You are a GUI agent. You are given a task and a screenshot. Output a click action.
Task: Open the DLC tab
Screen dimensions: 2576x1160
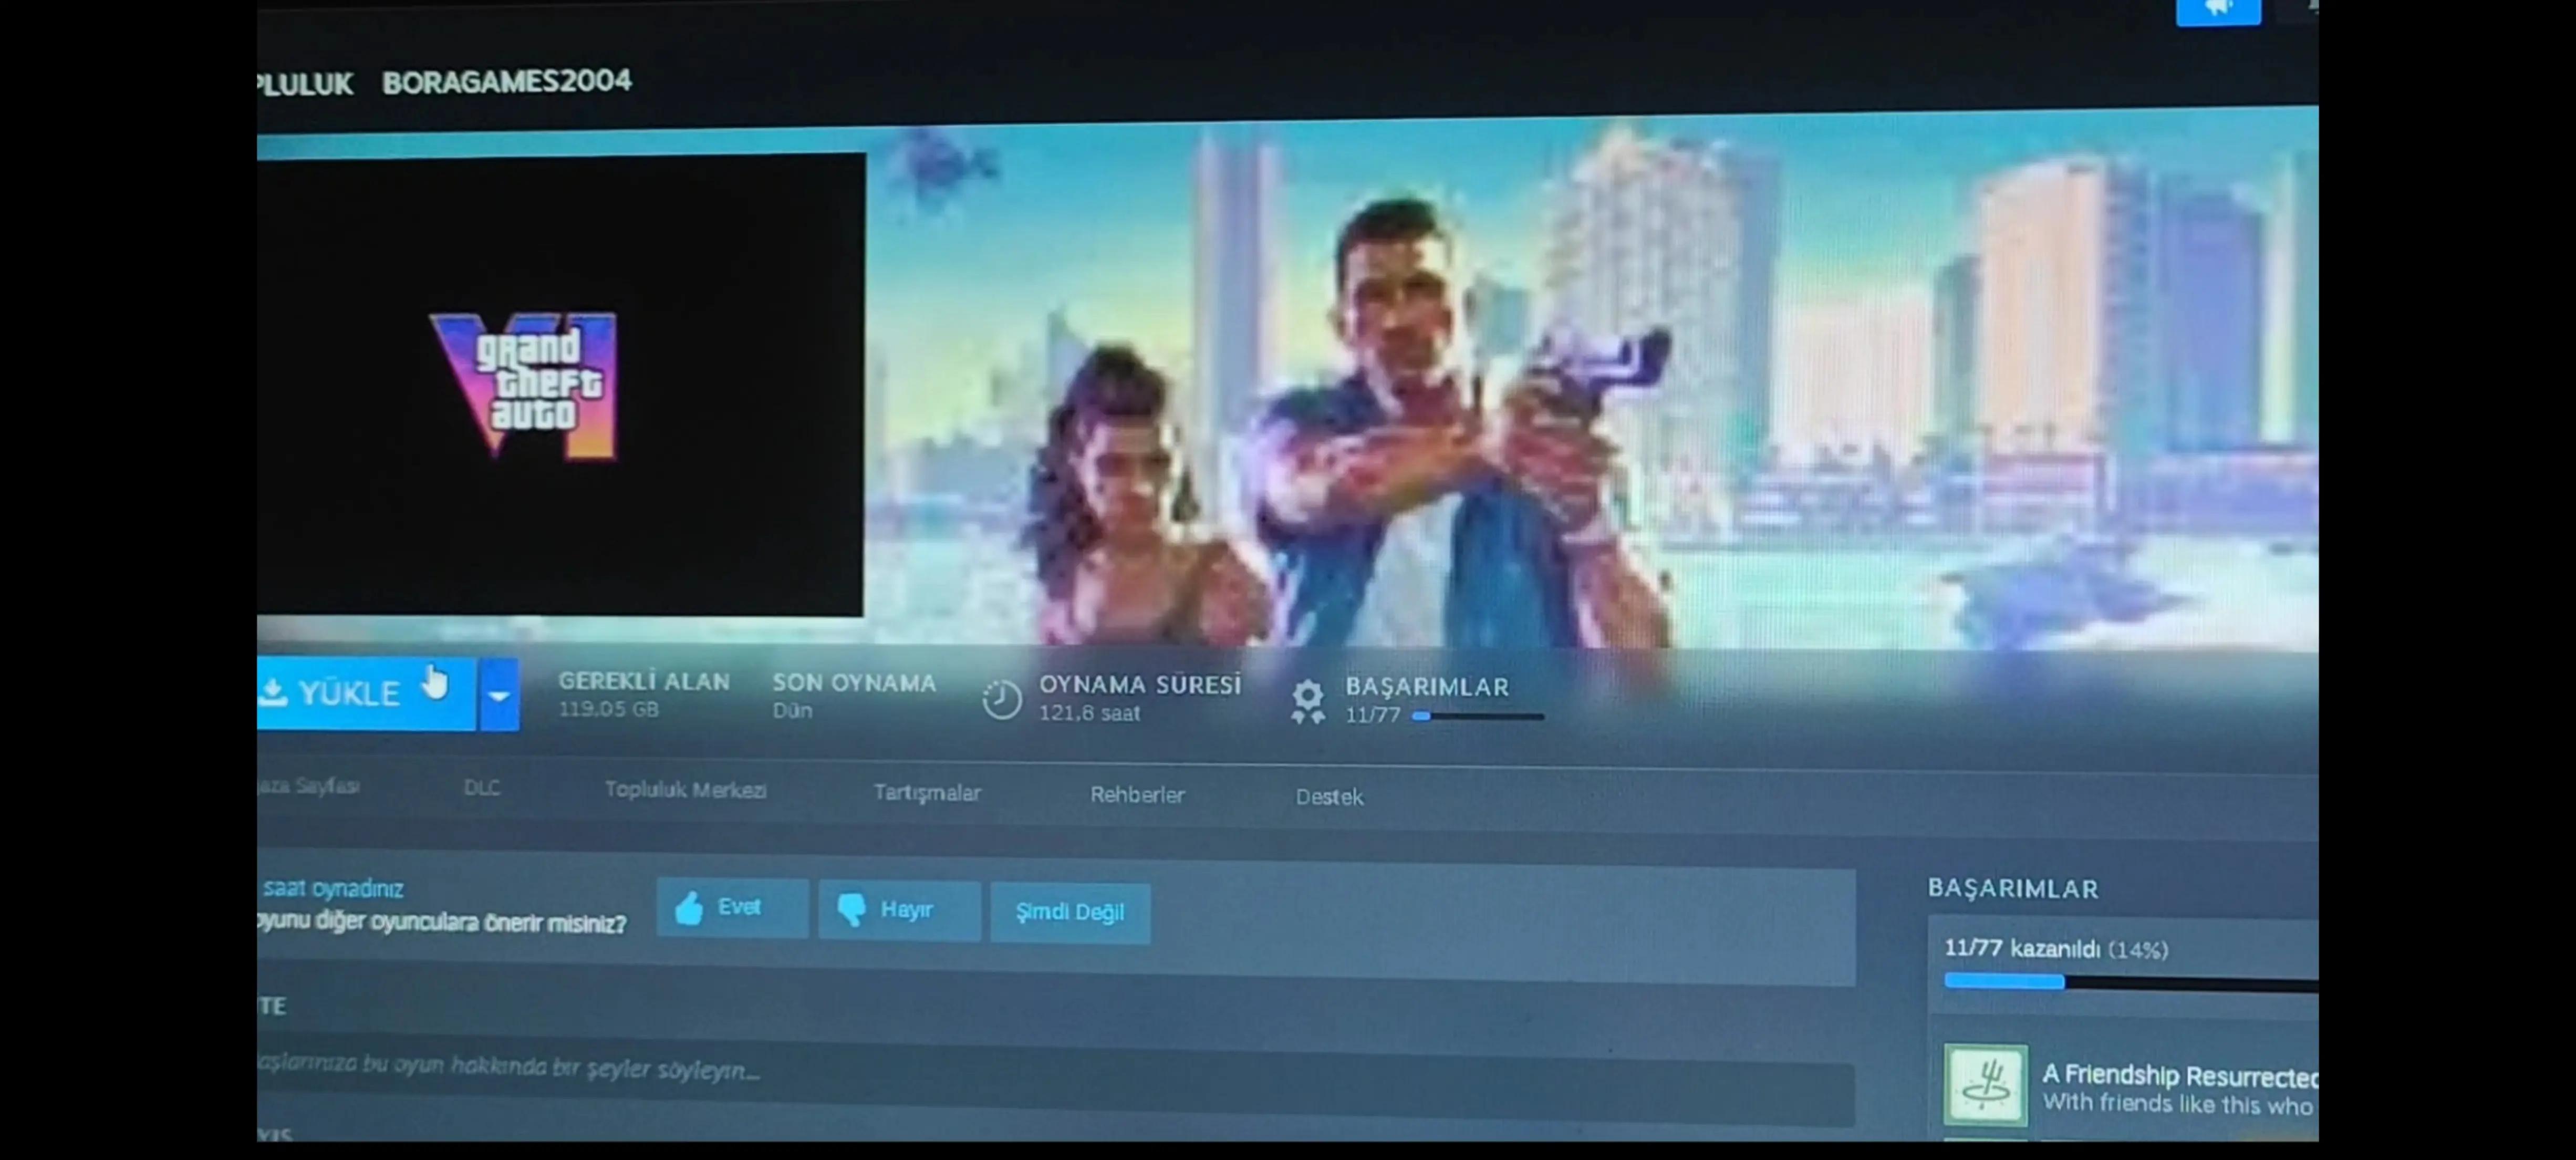click(x=482, y=788)
